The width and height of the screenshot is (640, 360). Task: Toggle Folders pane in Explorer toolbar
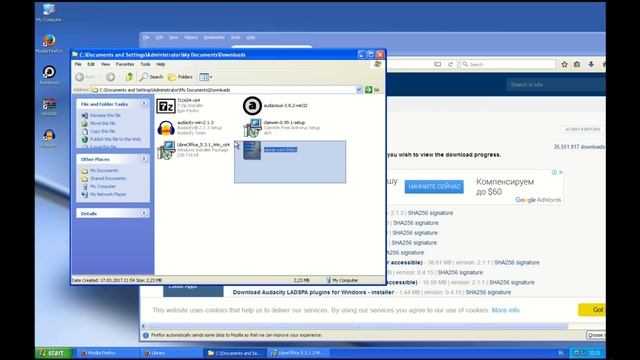click(180, 77)
